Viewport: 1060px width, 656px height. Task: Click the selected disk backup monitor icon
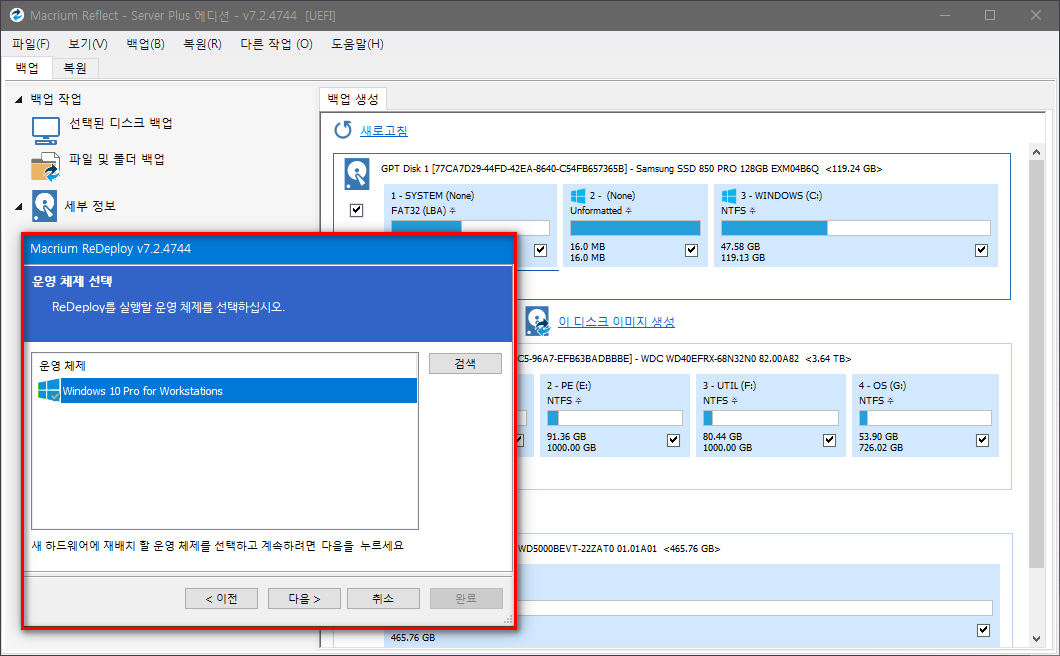pos(46,131)
